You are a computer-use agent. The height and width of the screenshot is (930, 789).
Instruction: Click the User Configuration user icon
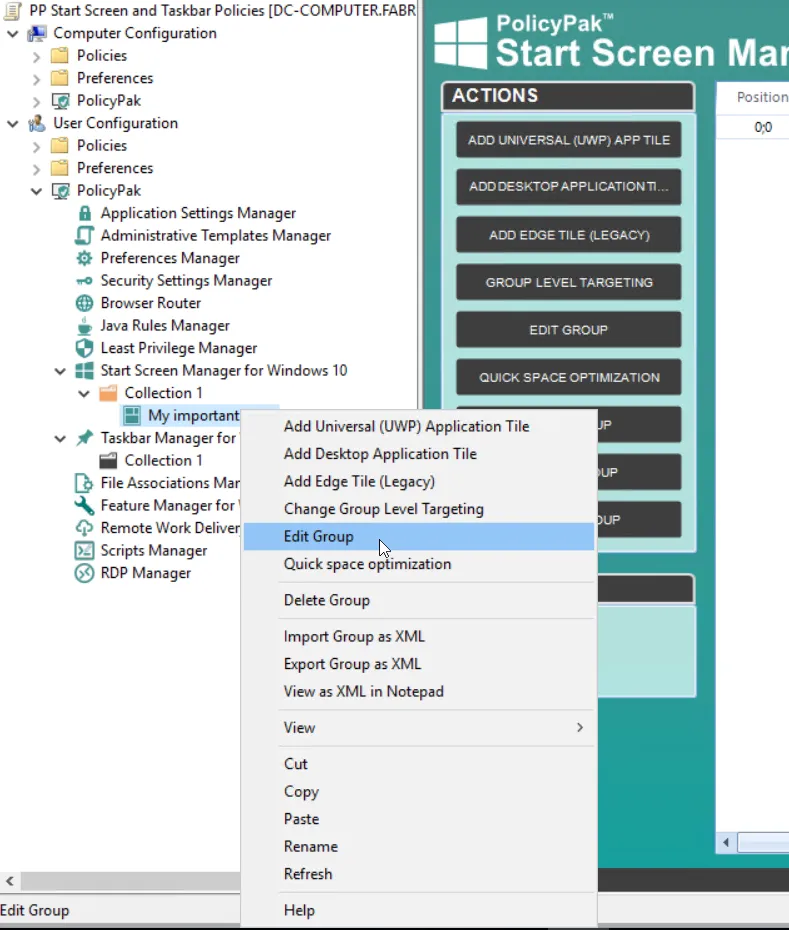37,123
